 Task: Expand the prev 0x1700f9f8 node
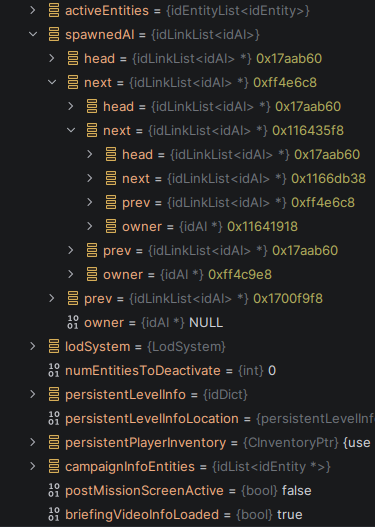(52, 298)
